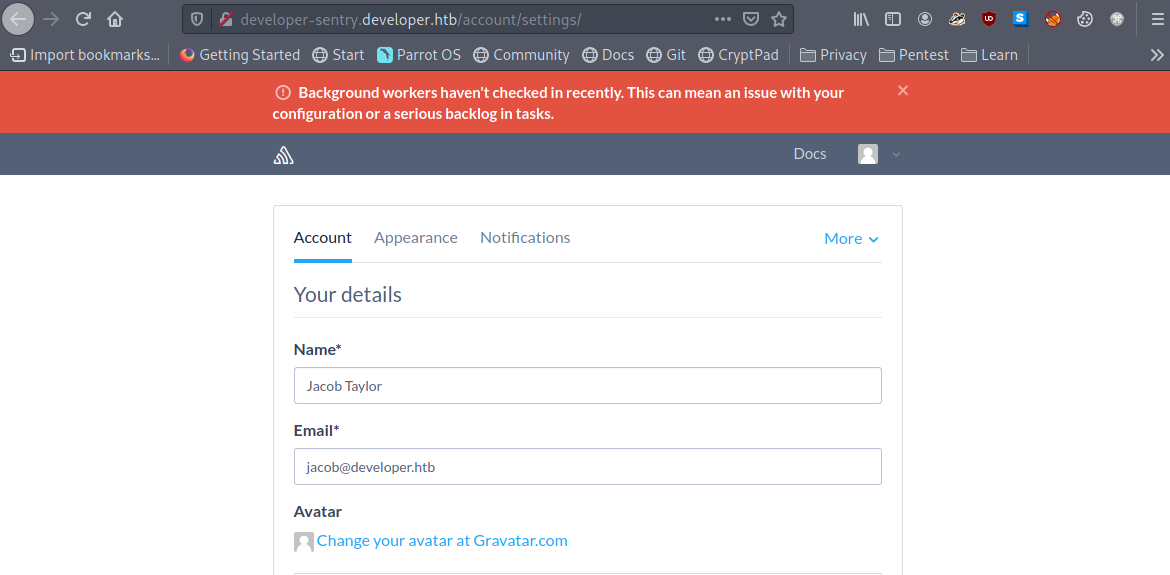1170x575 pixels.
Task: Click the Sentry logo in header
Action: click(283, 155)
